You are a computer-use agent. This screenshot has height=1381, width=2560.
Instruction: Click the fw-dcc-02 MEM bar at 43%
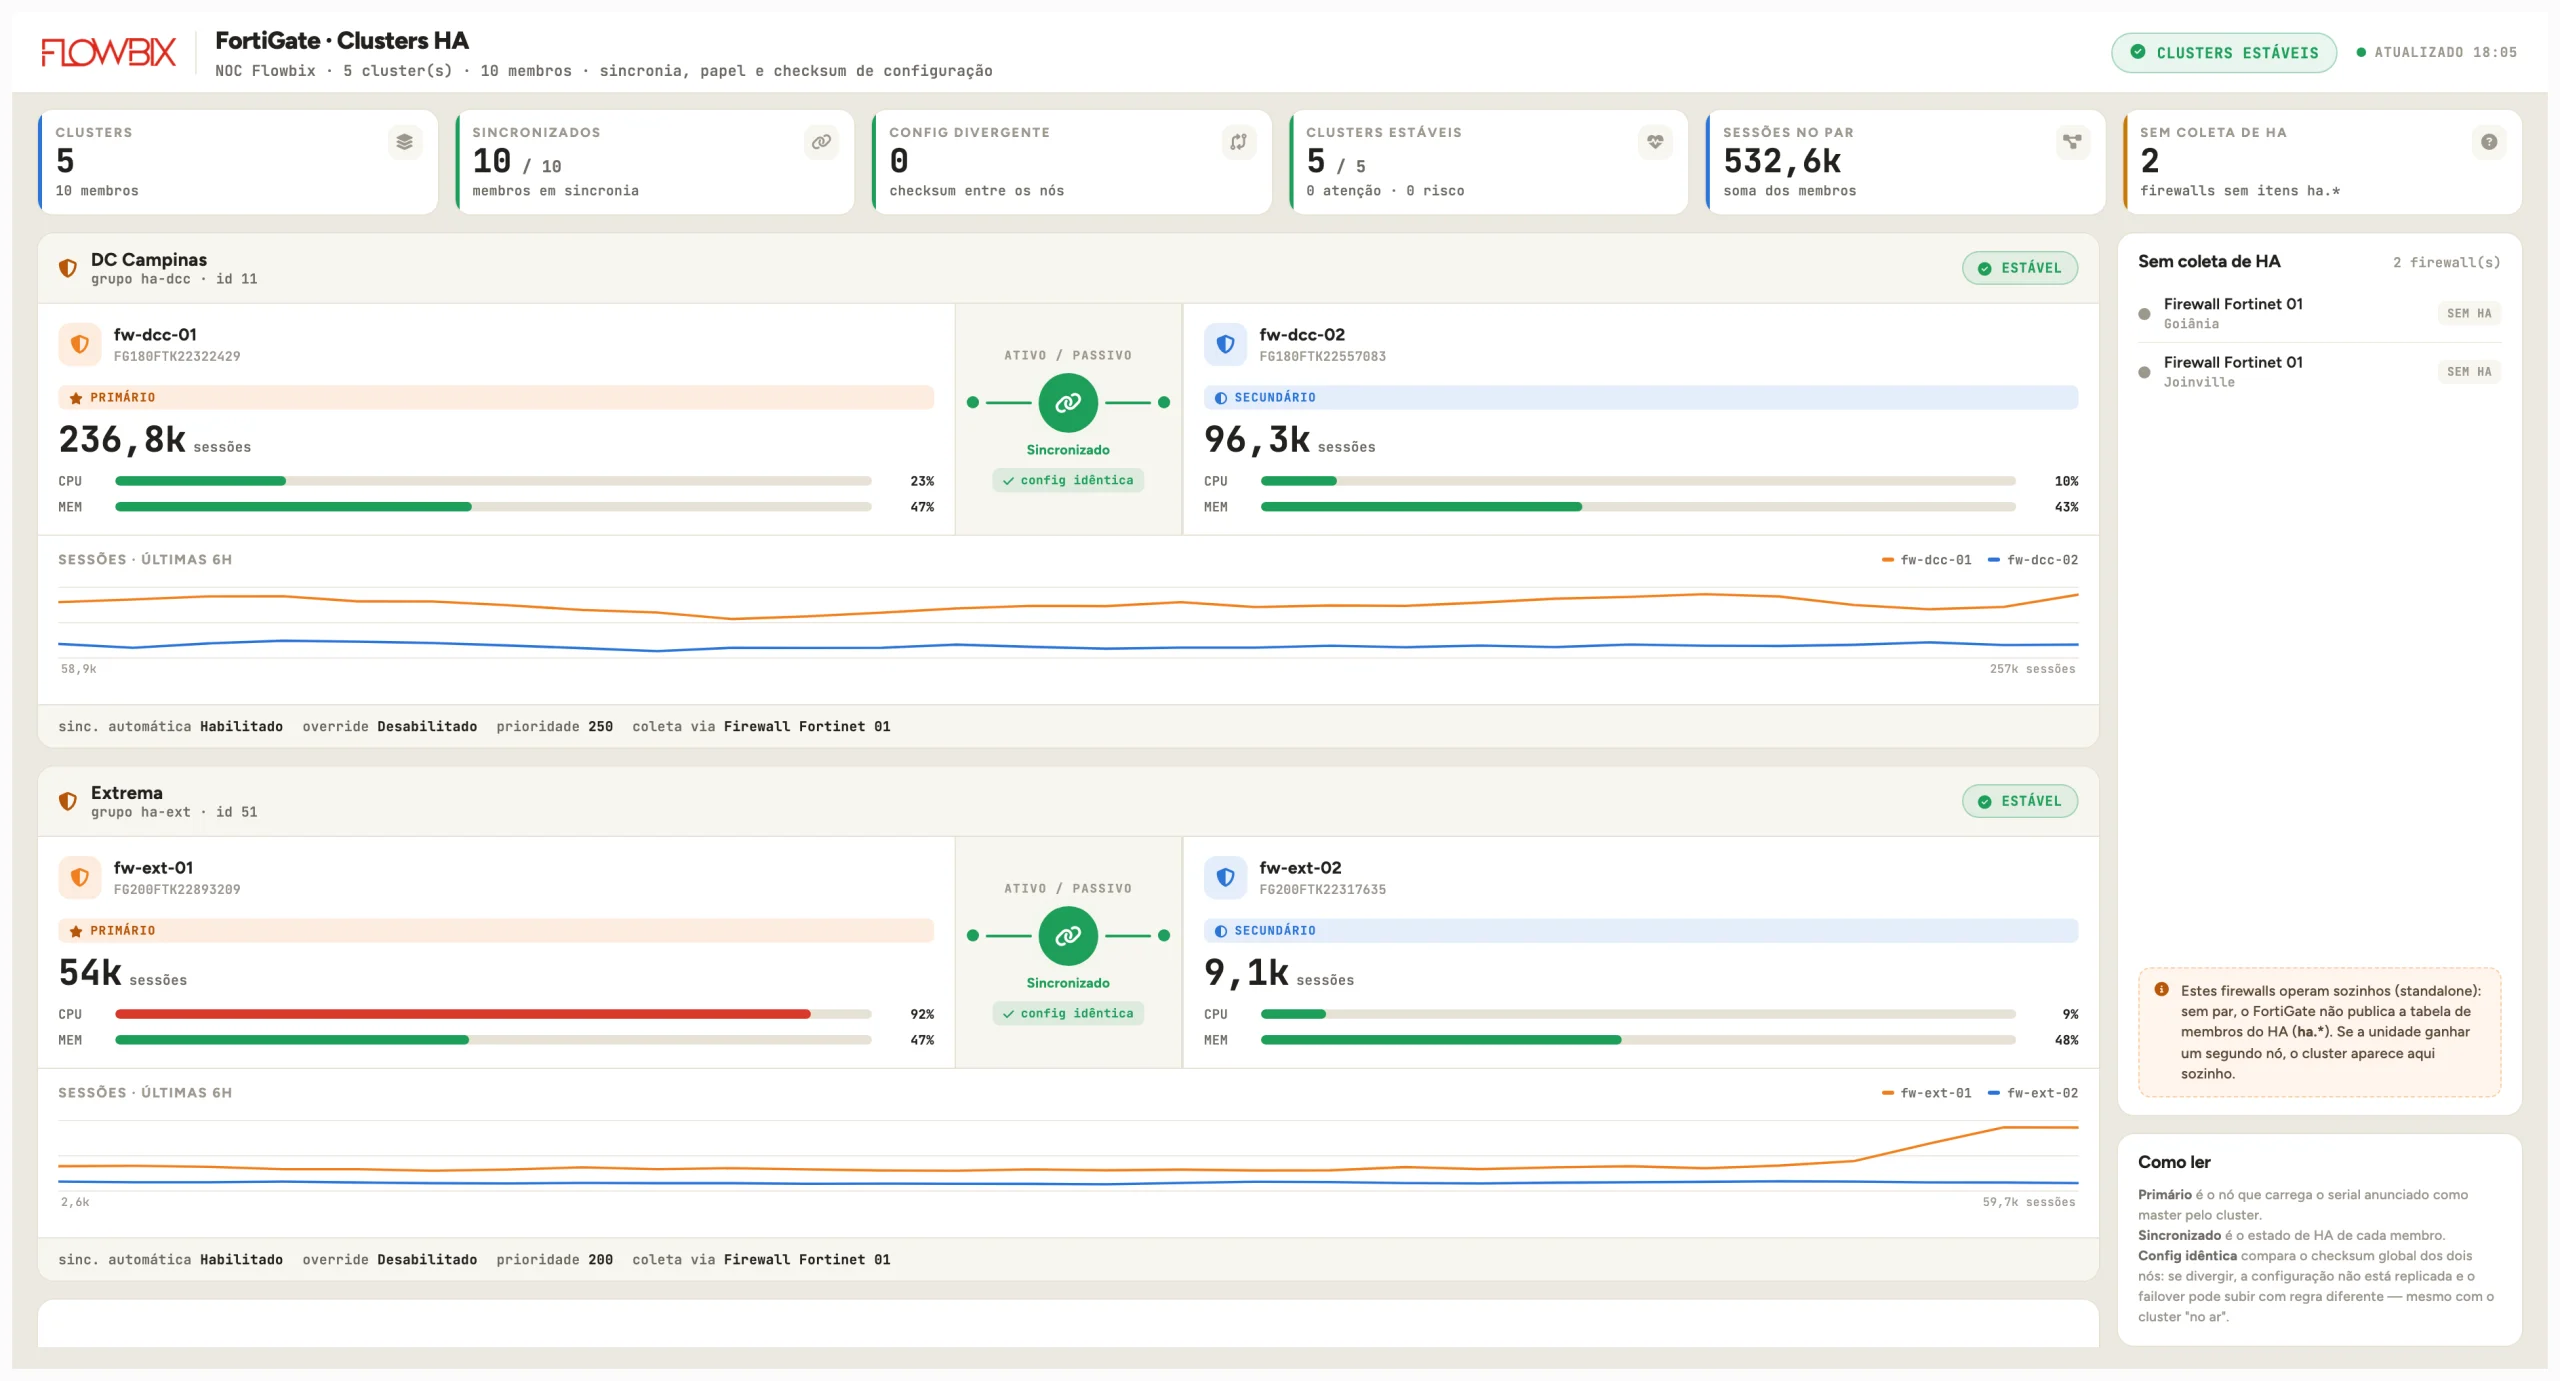1638,507
